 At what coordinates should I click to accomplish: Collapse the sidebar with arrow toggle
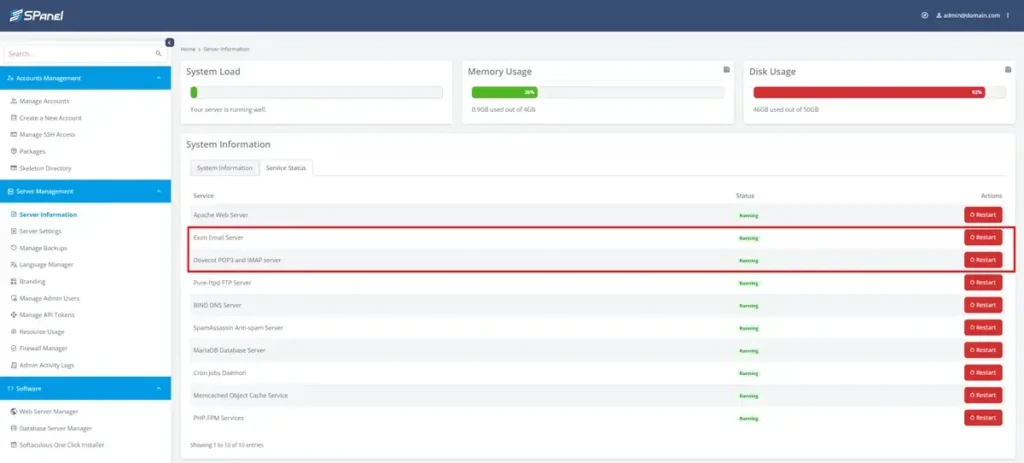tap(170, 42)
